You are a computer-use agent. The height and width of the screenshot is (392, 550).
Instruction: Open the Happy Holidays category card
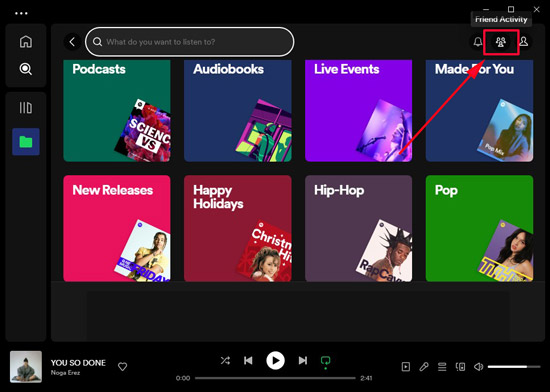click(238, 228)
